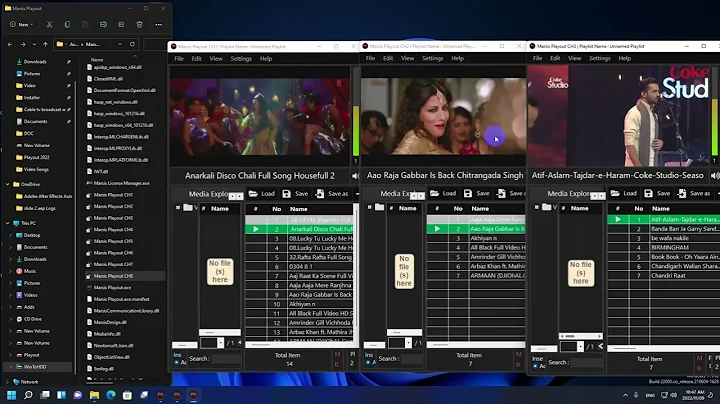The width and height of the screenshot is (720, 404).
Task: Open page number dropdown in CH2 Media Explorer
Action: coord(408,343)
